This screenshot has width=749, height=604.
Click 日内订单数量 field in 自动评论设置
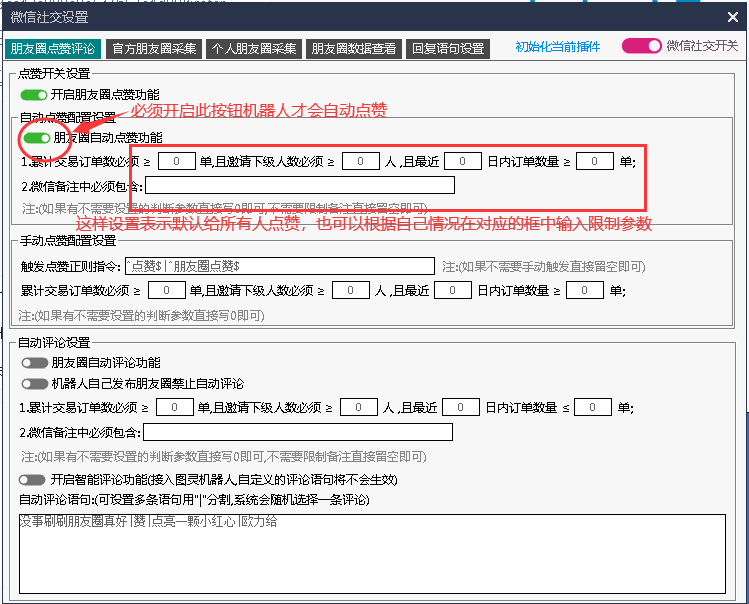[x=592, y=407]
